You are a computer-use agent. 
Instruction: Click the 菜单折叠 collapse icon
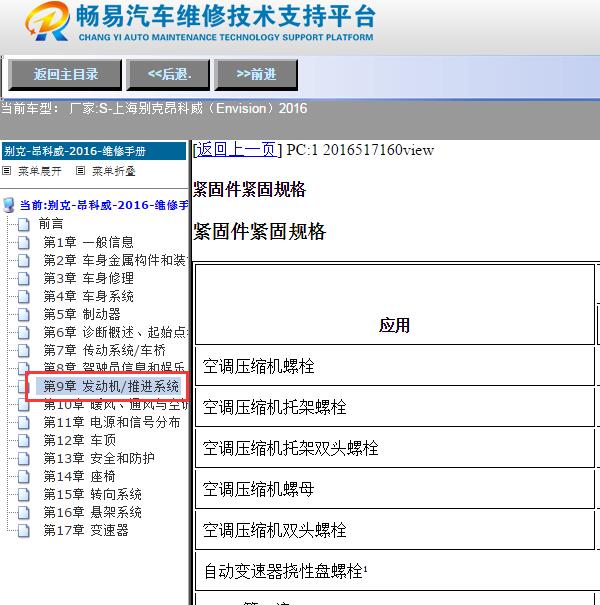[80, 171]
